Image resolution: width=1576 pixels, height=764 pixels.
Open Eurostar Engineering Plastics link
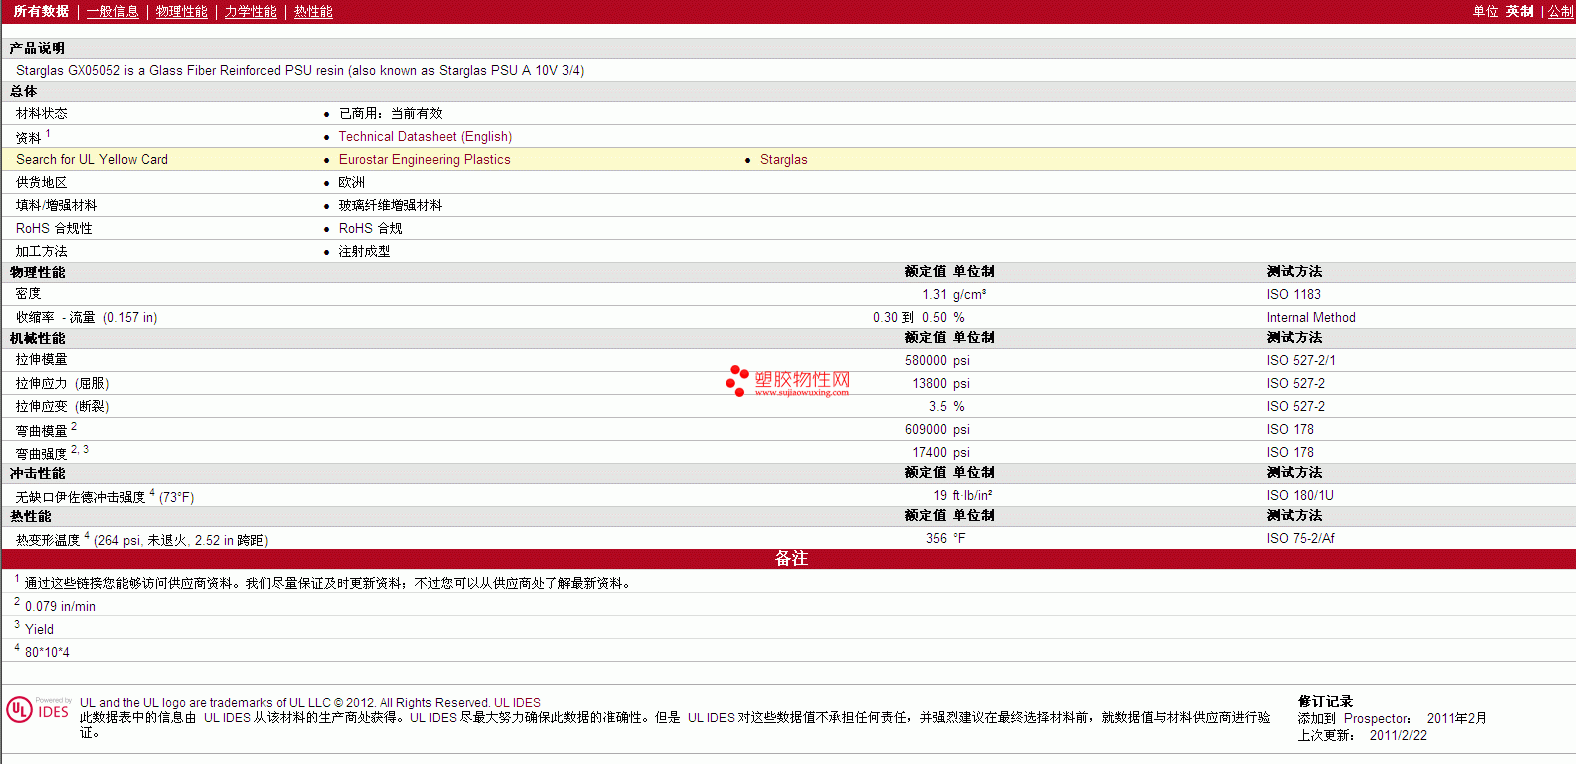(x=424, y=160)
